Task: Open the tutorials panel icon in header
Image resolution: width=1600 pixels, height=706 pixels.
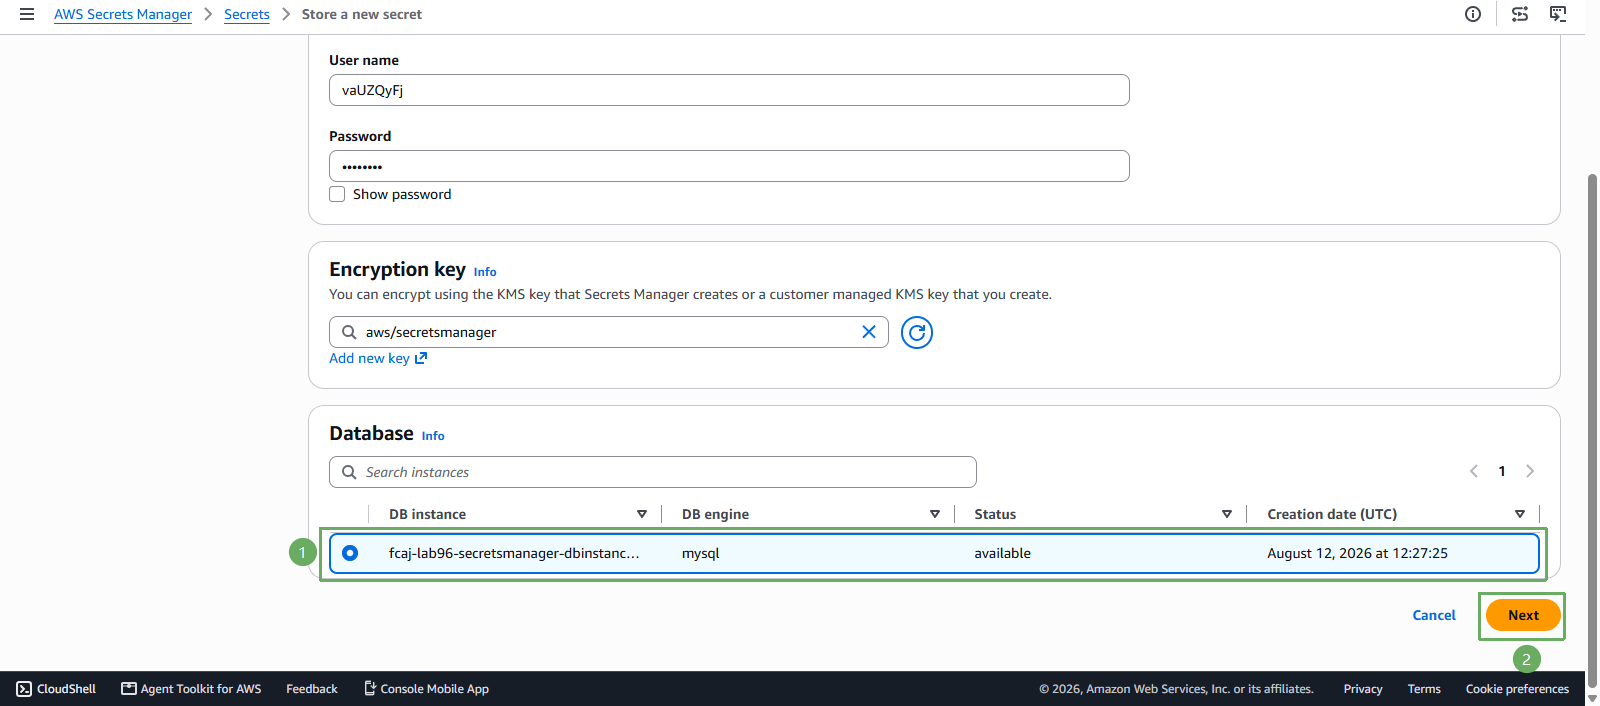Action: (1558, 14)
